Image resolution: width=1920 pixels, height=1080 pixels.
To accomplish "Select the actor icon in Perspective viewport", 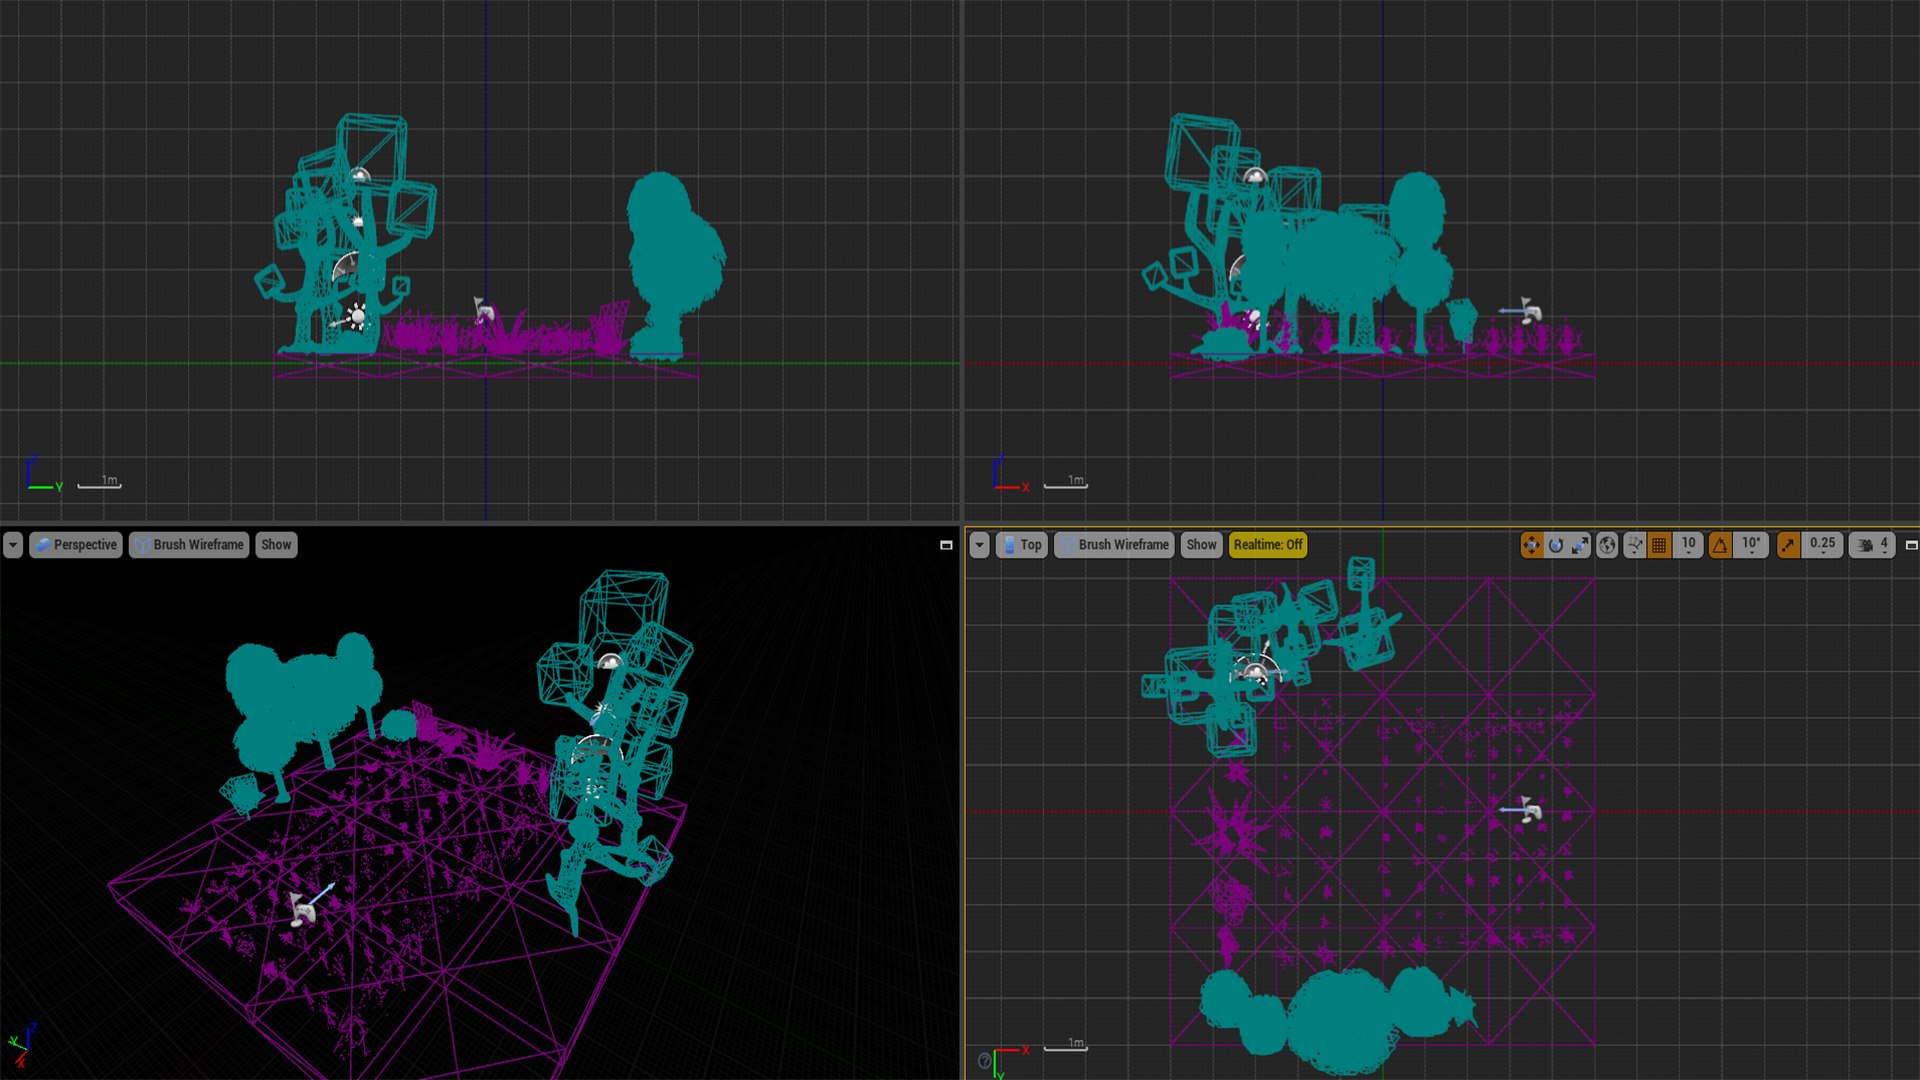I will click(x=303, y=910).
